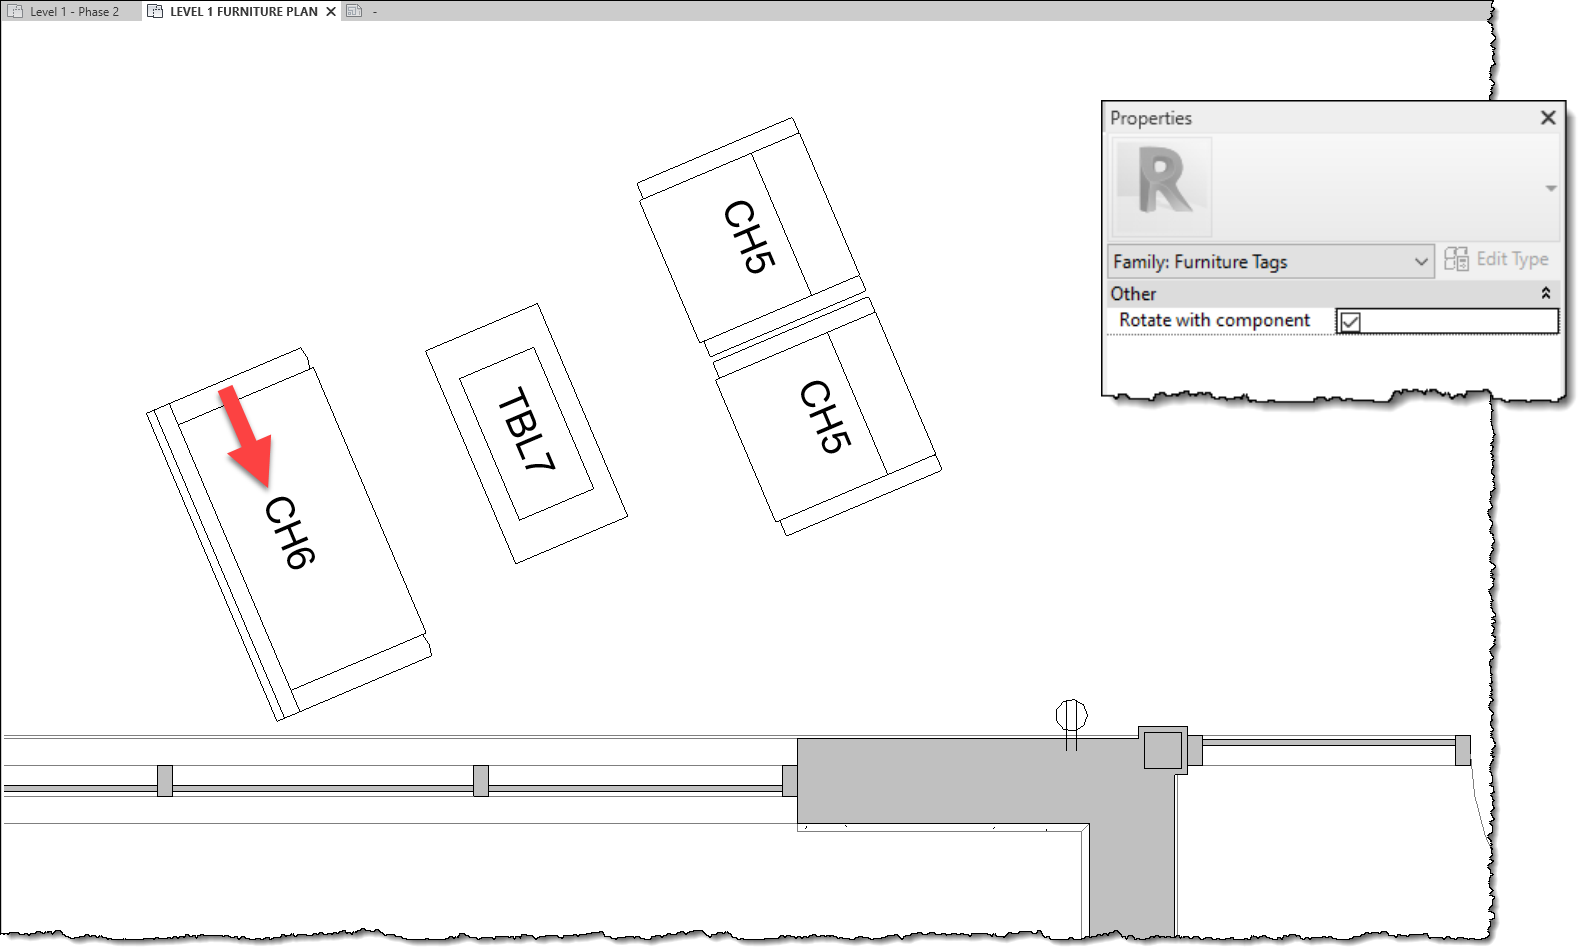The image size is (1585, 952).
Task: Activate the LEVEL 1 FURNITURE PLAN tab
Action: tap(243, 12)
